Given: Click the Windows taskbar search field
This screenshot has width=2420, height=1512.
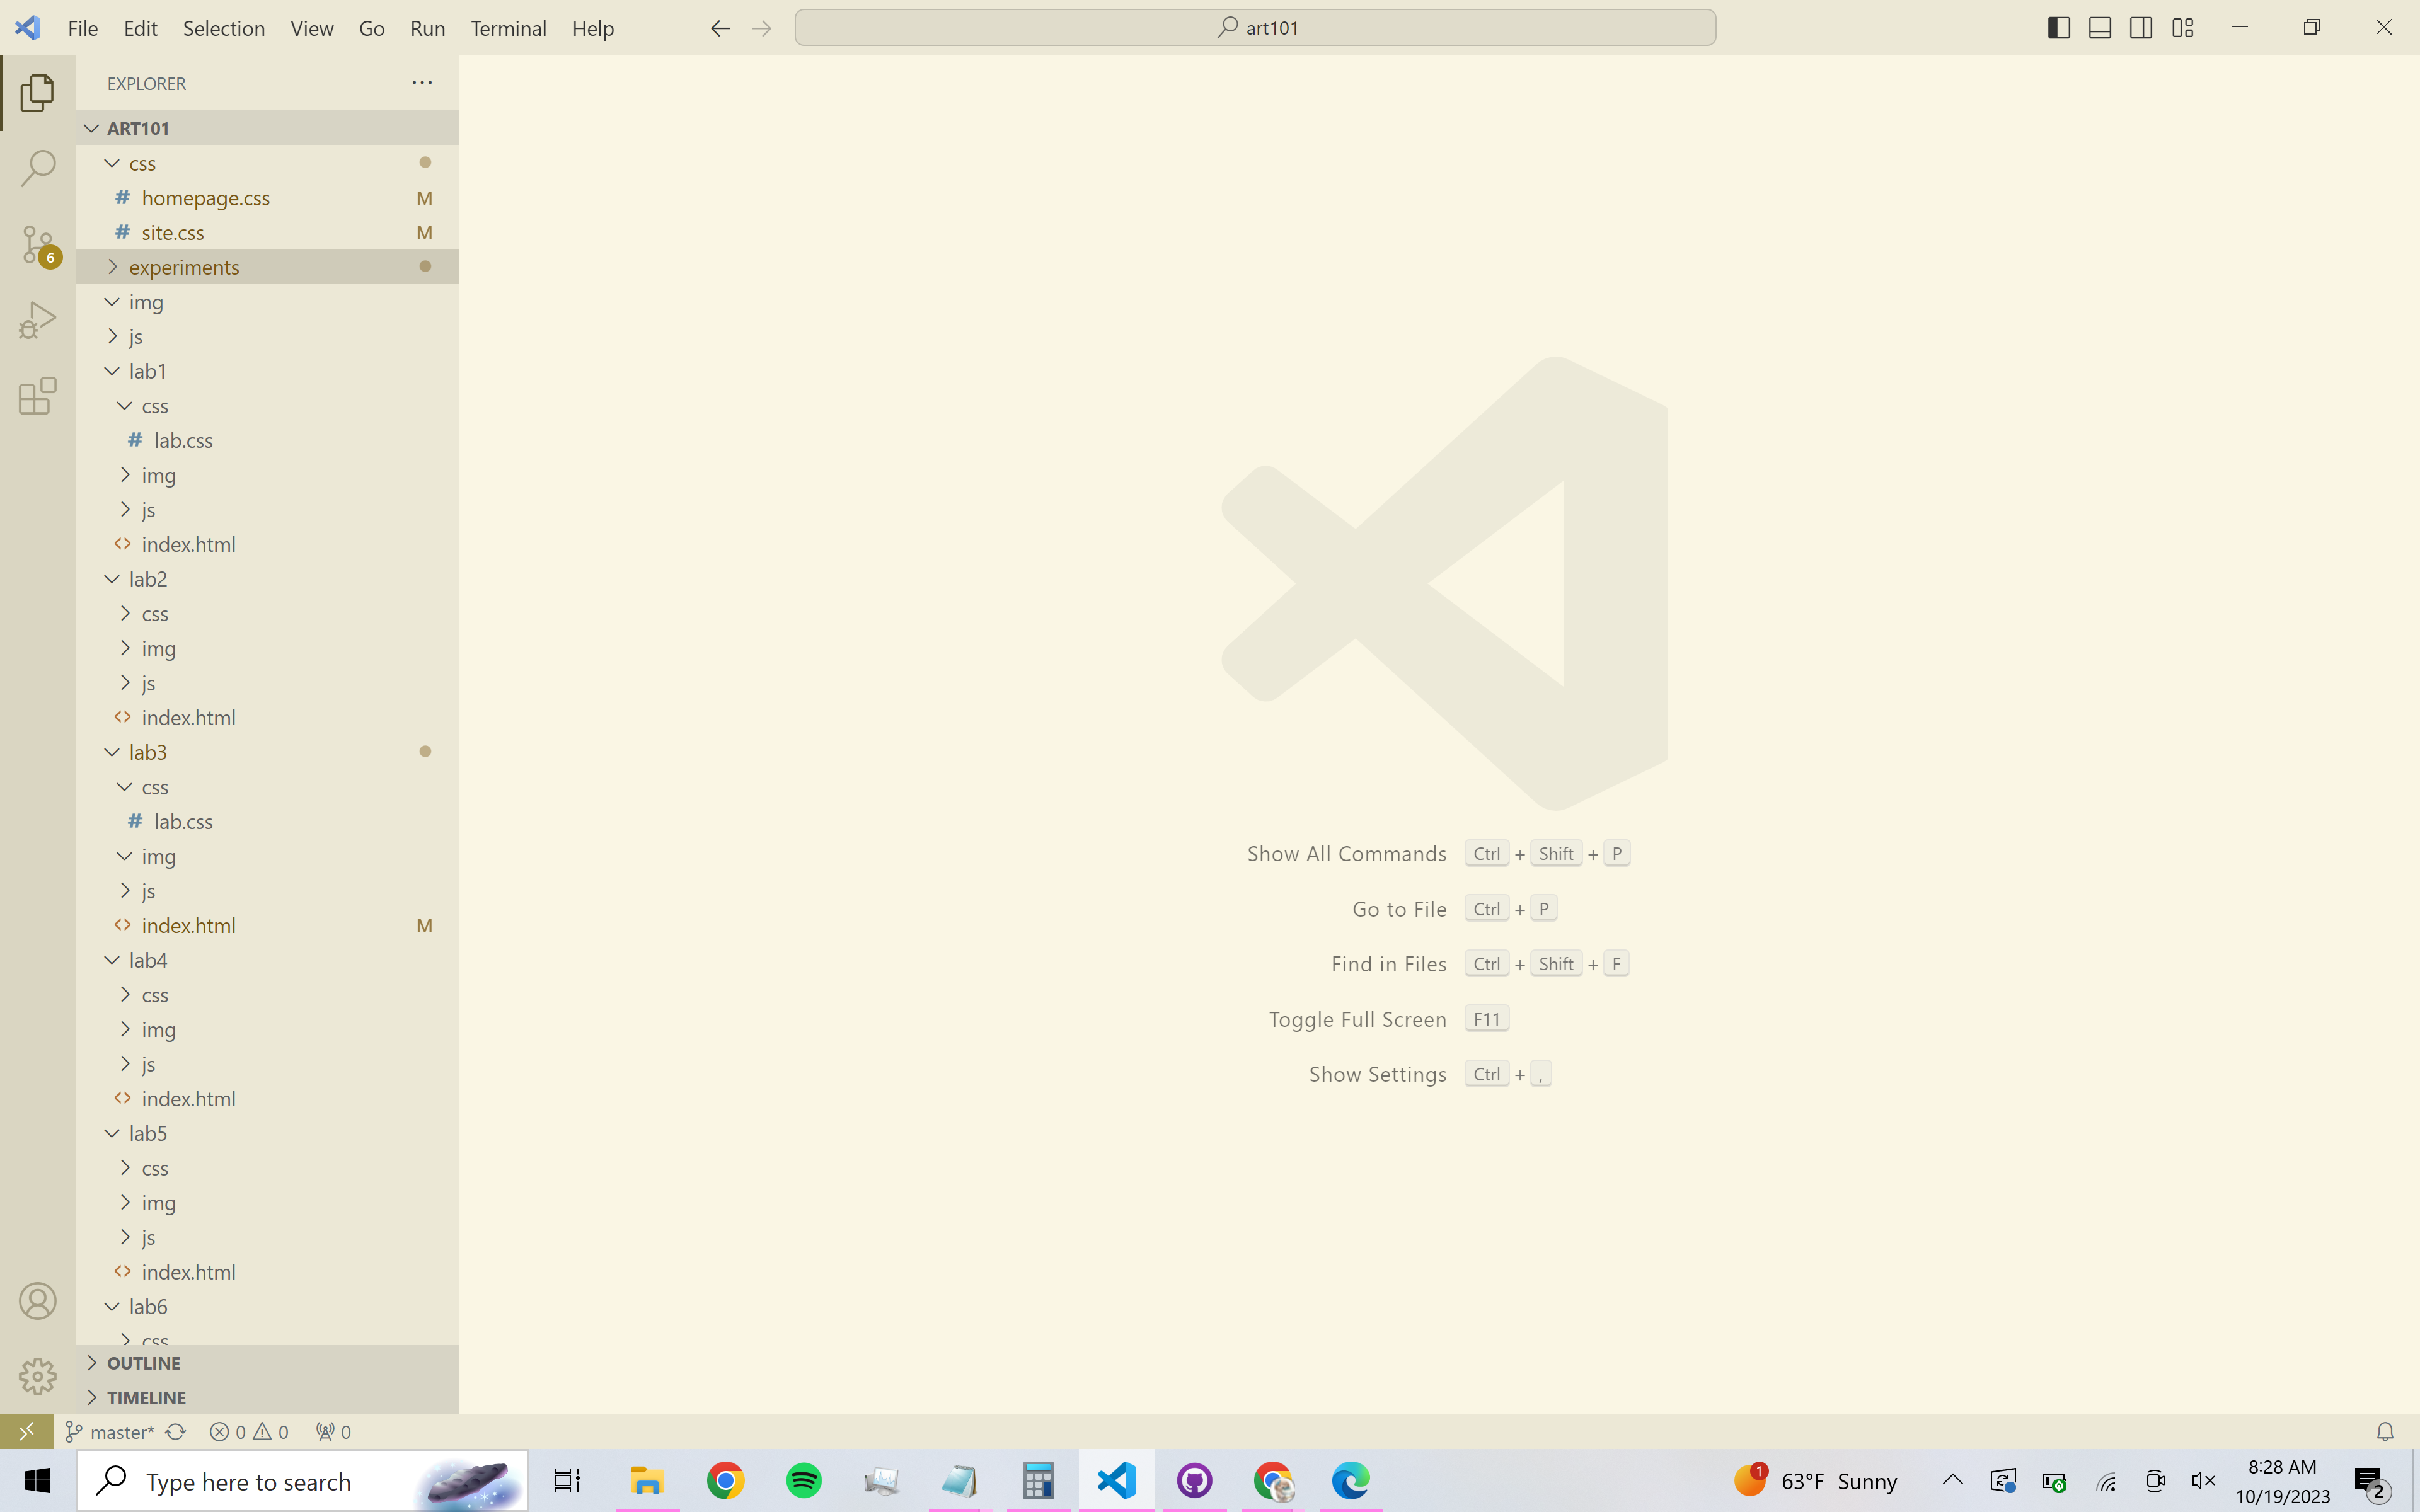Looking at the screenshot, I should 303,1481.
